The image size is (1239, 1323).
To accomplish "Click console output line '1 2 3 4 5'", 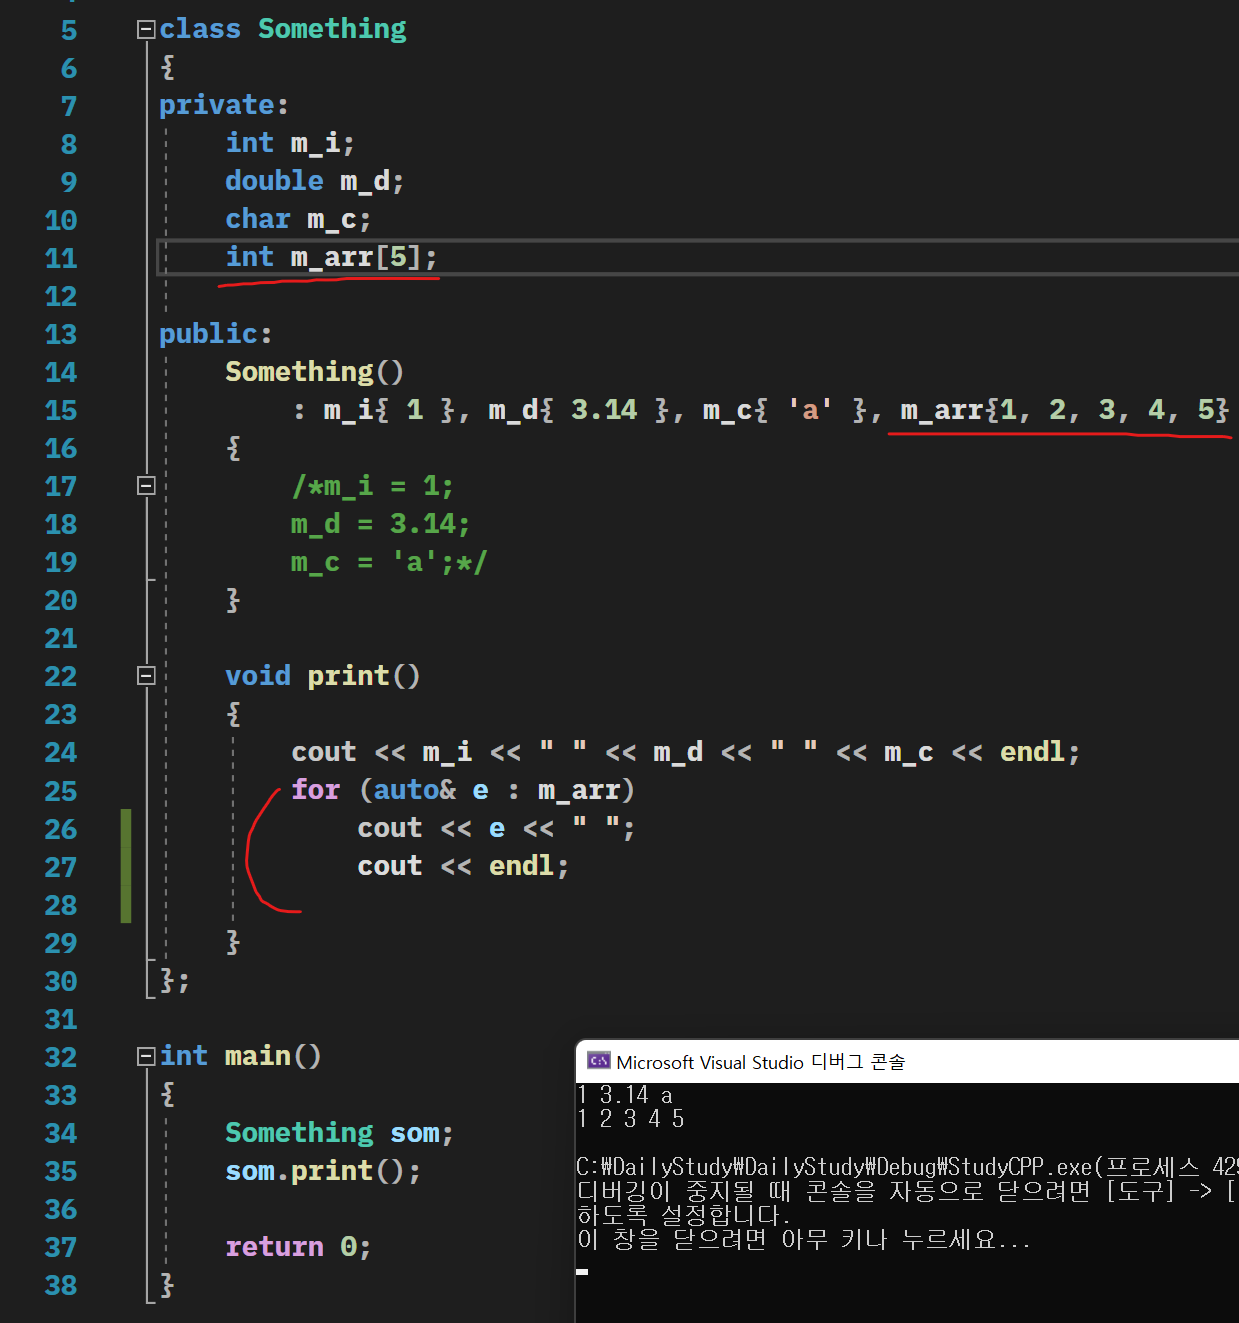I will [x=631, y=1119].
